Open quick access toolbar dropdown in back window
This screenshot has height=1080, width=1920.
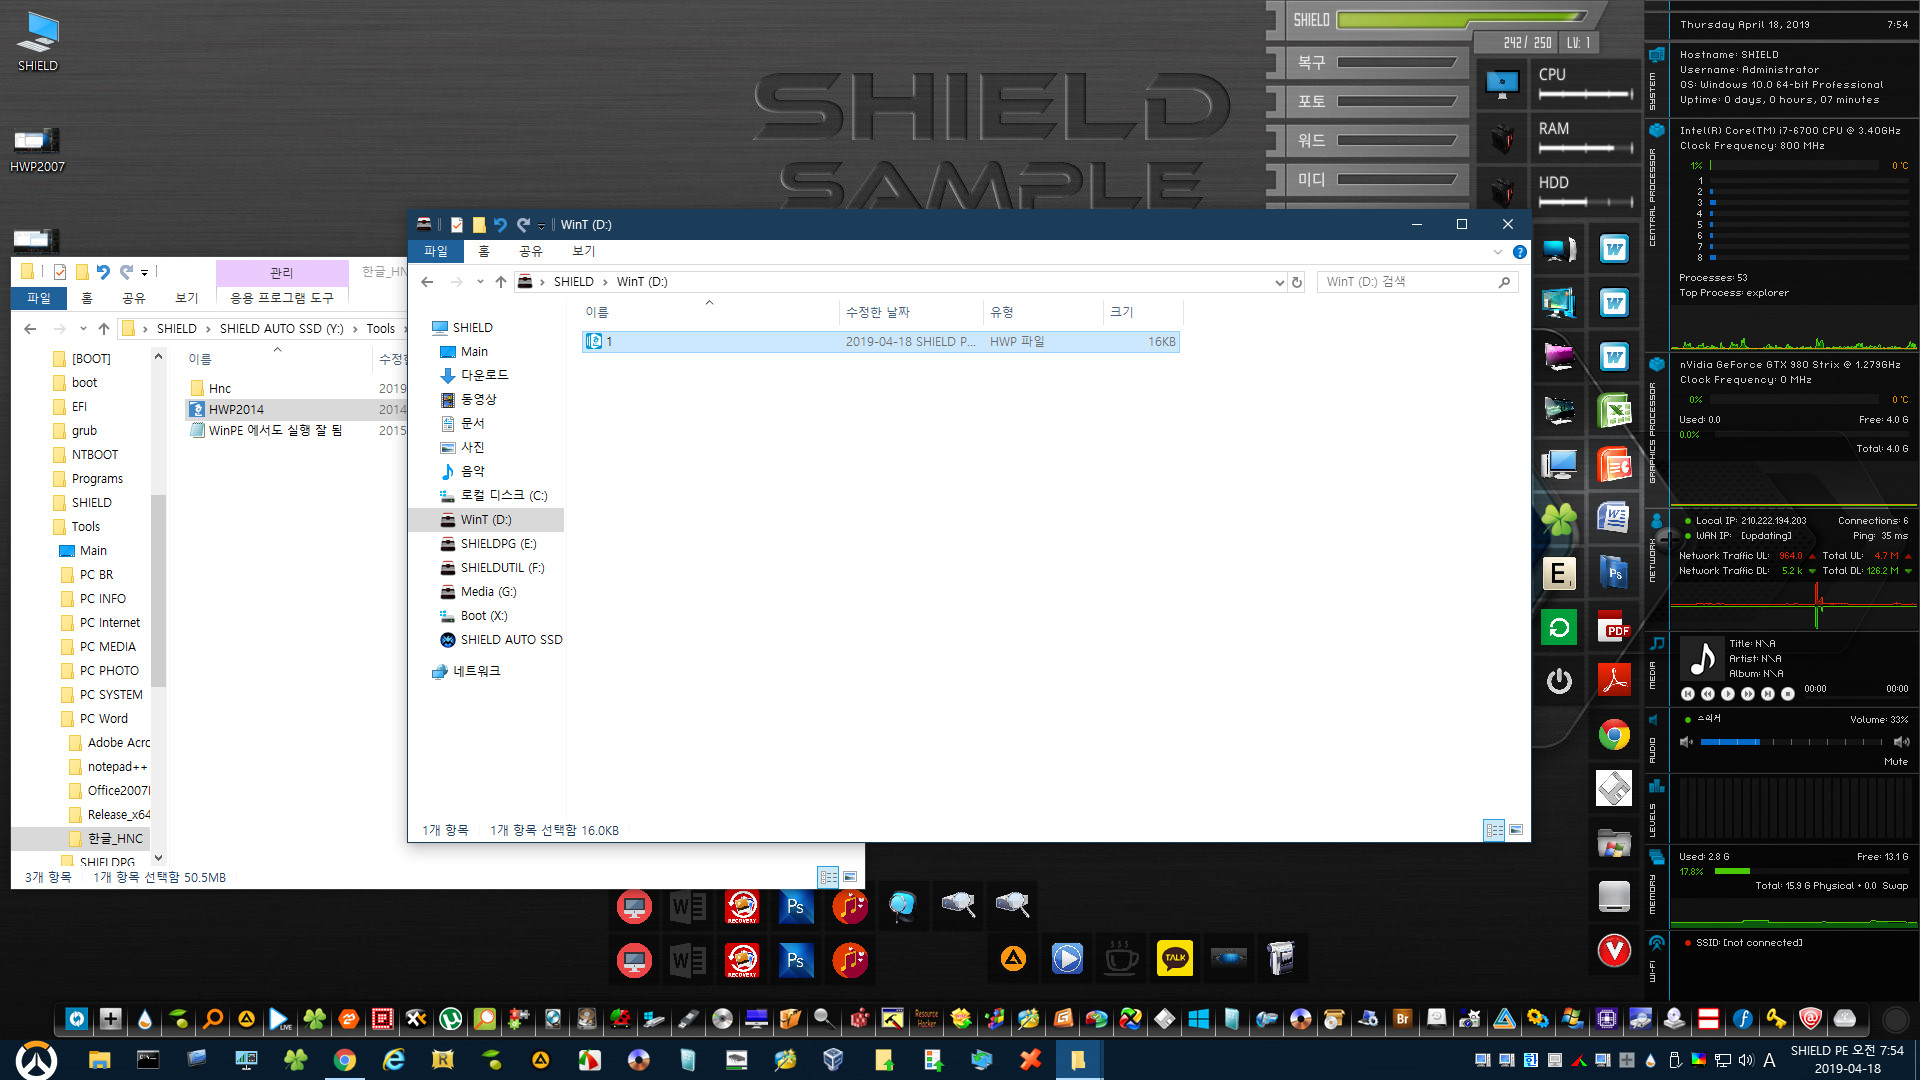click(144, 272)
